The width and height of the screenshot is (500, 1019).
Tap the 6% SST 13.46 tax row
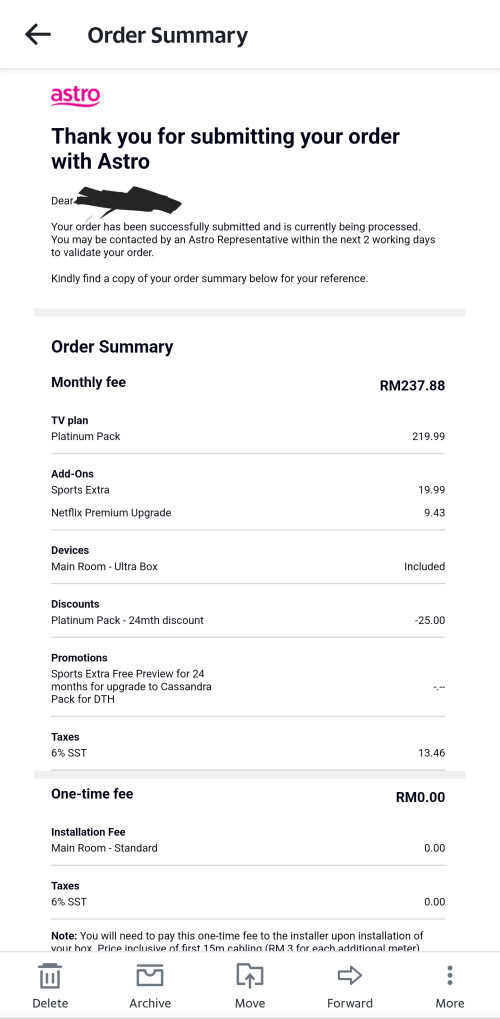point(248,753)
